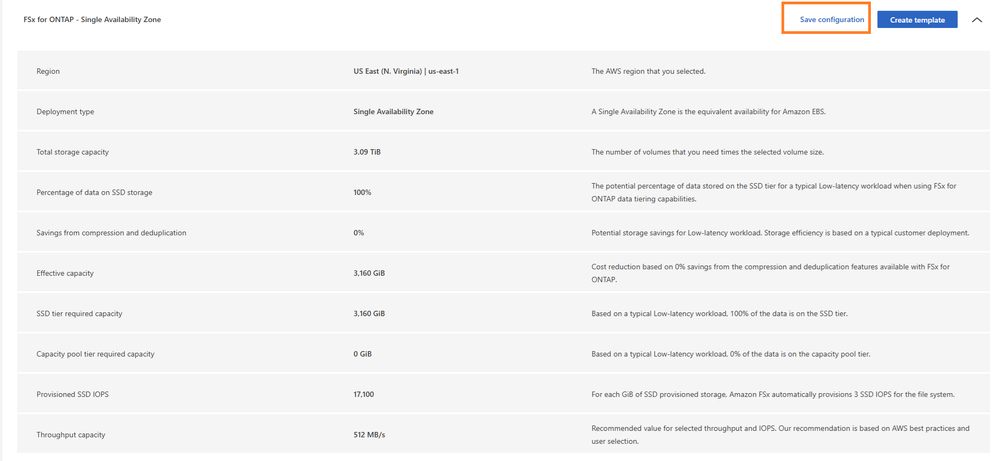Click the 100% SSD storage value
Image resolution: width=998 pixels, height=461 pixels.
pos(362,192)
